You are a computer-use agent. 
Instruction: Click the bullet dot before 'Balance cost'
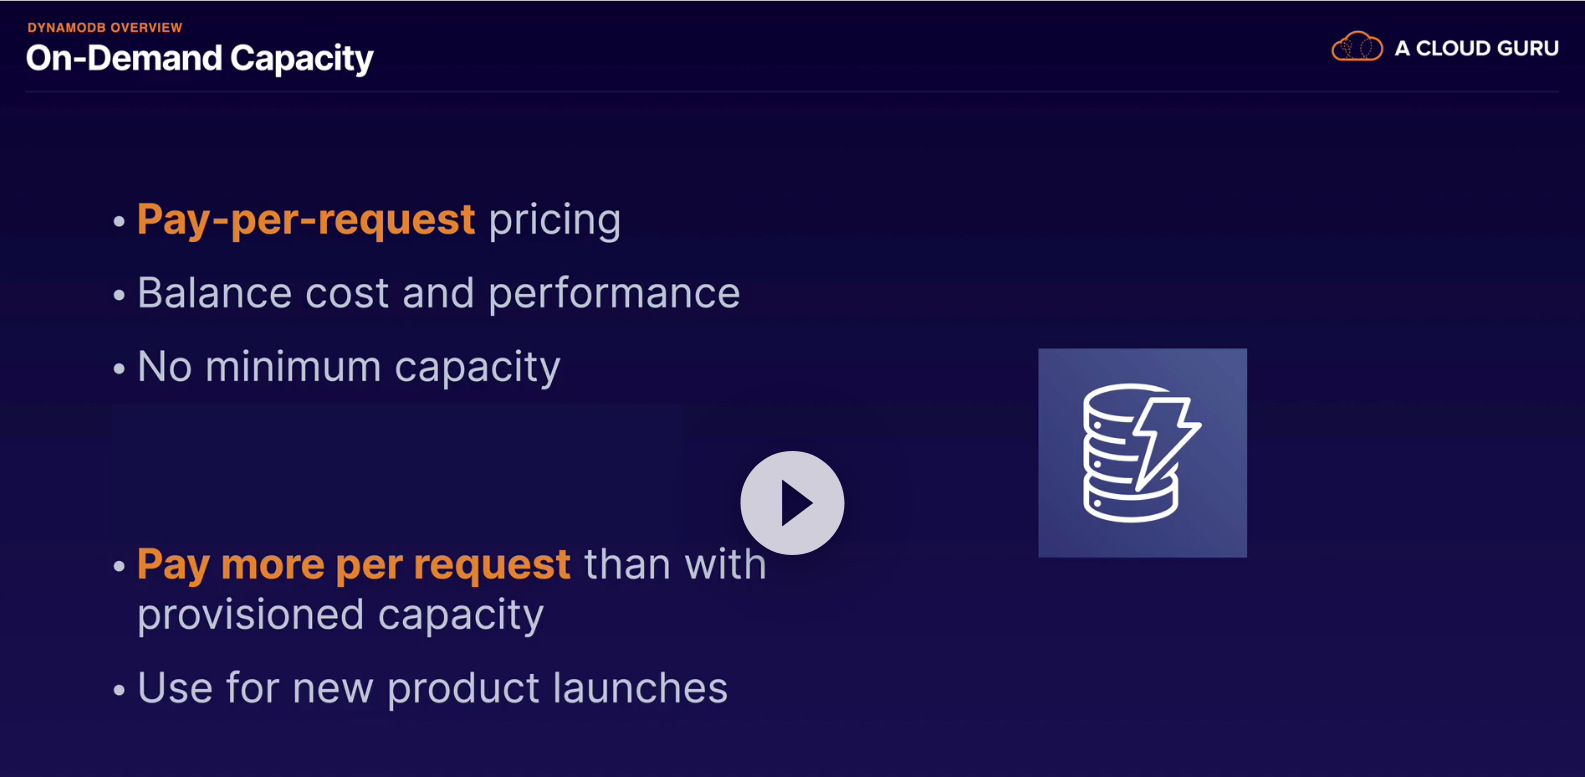click(x=119, y=295)
